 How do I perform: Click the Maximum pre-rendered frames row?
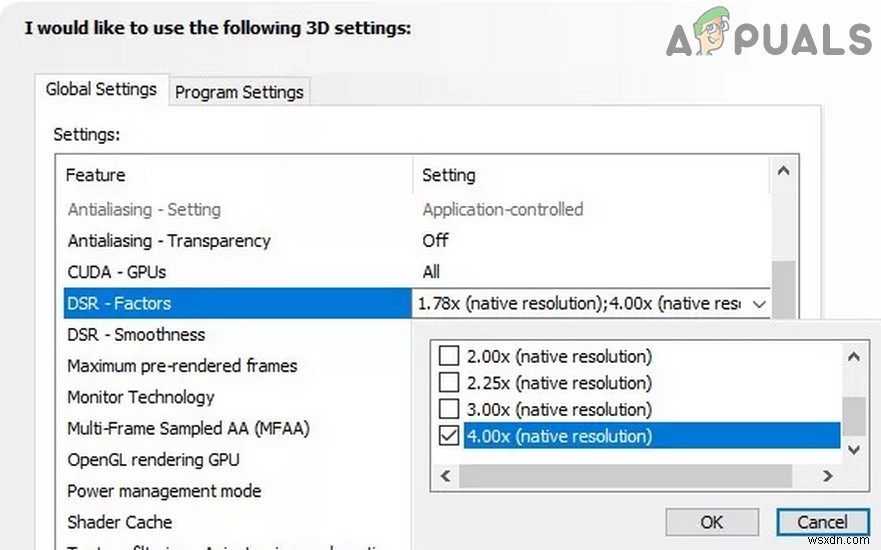pyautogui.click(x=182, y=366)
